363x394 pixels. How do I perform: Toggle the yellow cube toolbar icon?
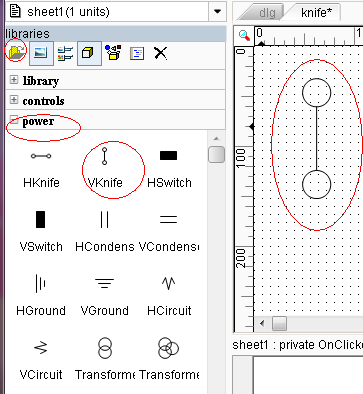(89, 53)
